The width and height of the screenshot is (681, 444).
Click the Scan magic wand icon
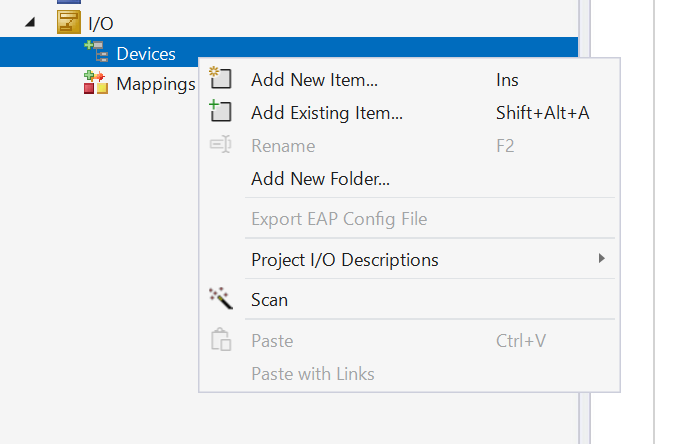tap(220, 299)
